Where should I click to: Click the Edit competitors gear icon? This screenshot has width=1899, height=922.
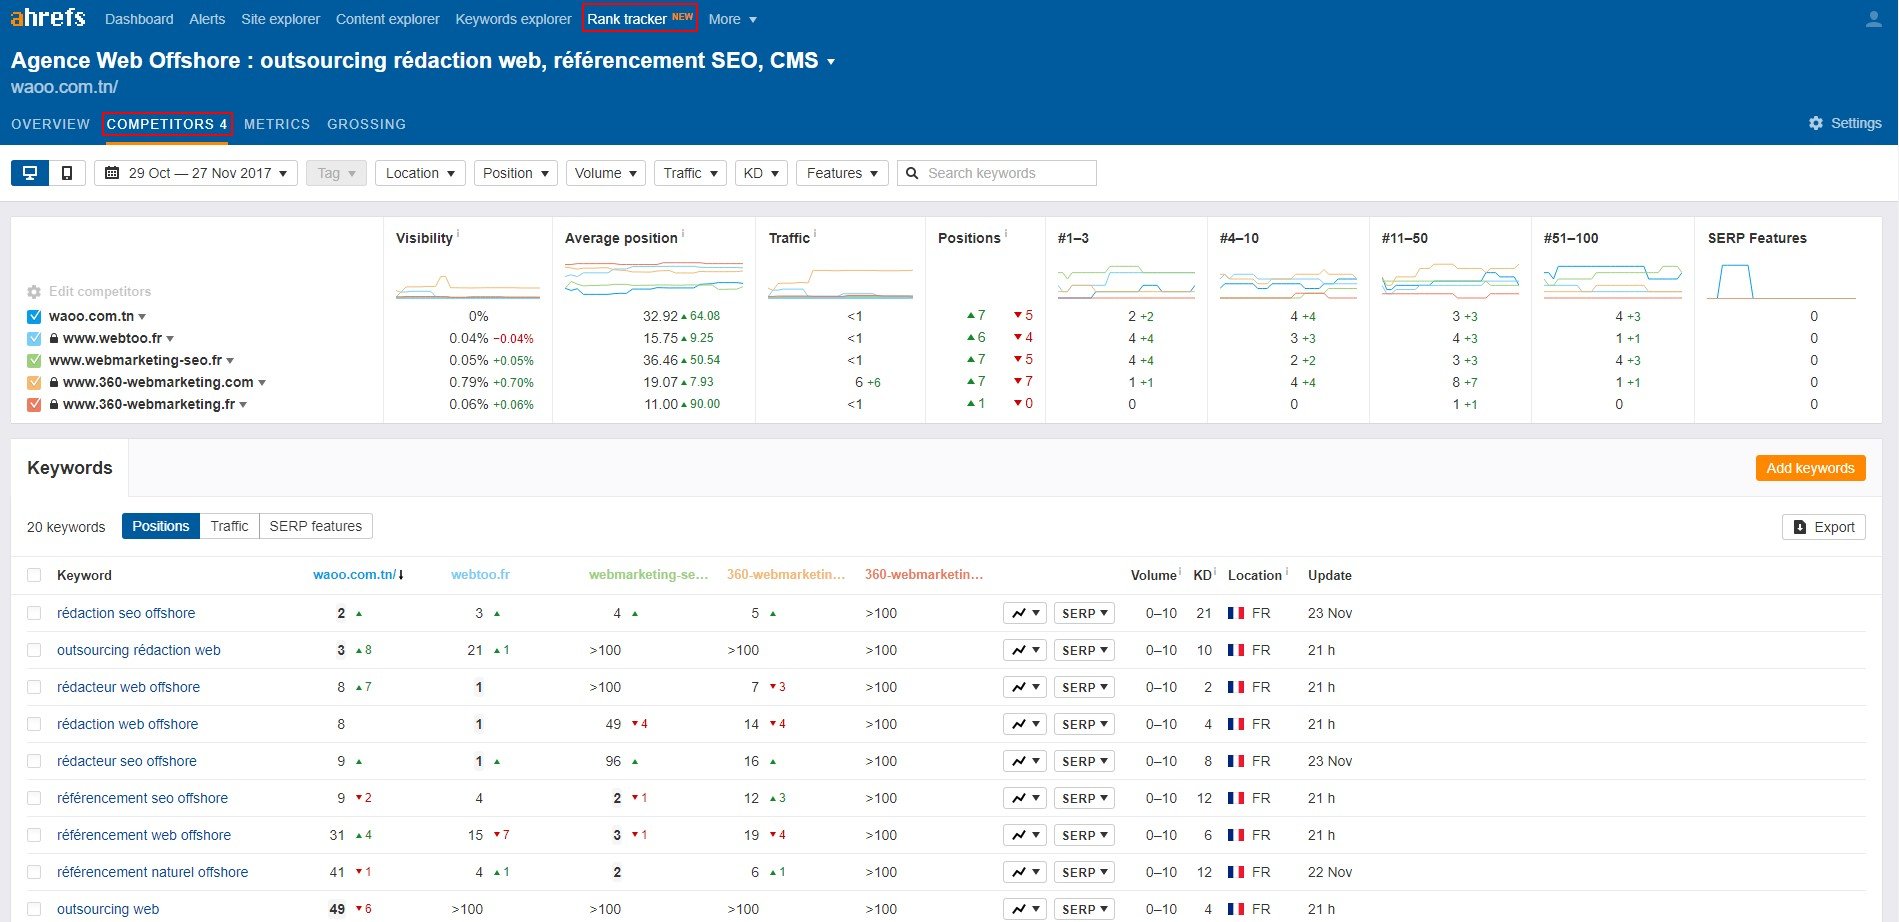pos(34,291)
